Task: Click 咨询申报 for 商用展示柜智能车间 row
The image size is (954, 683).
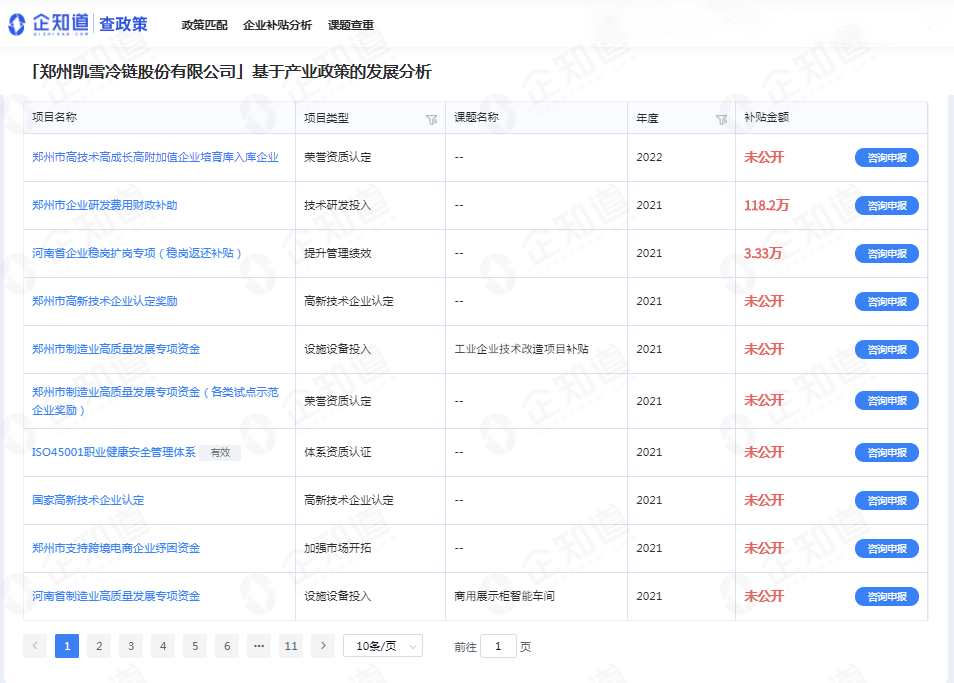Action: click(x=886, y=597)
